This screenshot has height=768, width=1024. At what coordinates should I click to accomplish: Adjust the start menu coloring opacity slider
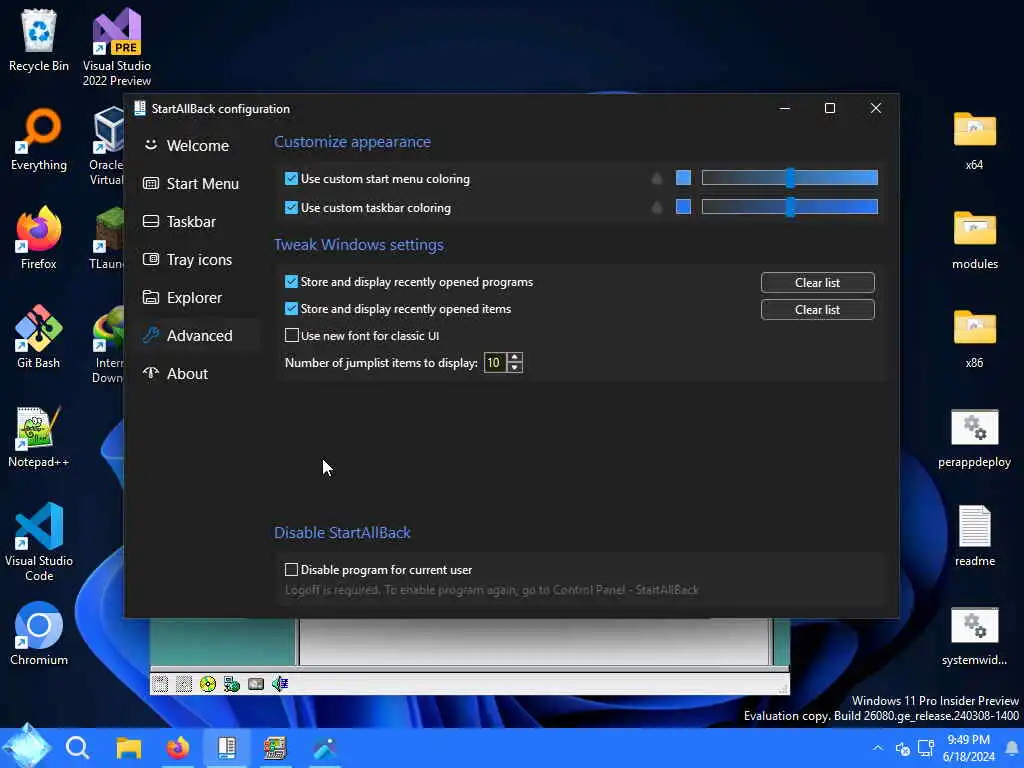[790, 178]
